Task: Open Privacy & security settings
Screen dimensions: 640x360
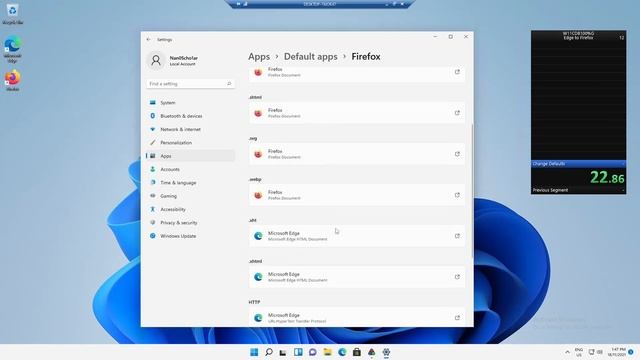Action: [x=190, y=222]
